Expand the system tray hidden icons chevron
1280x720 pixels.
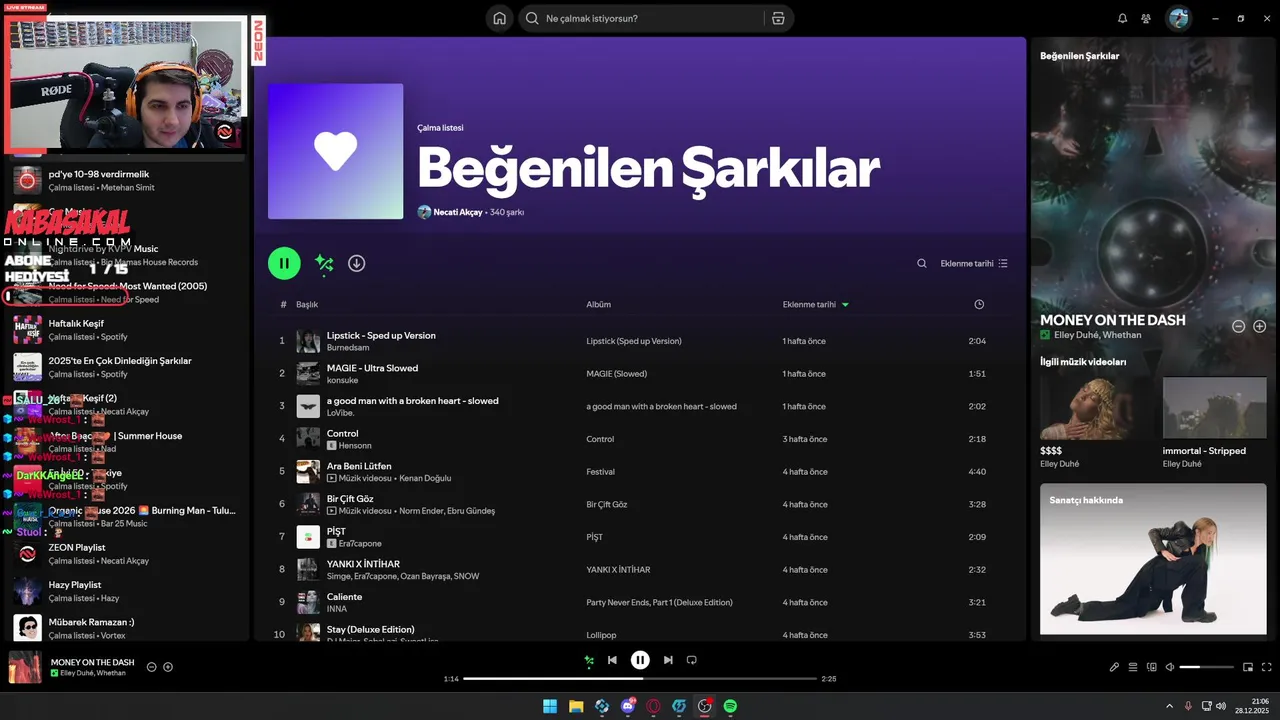coord(1169,706)
